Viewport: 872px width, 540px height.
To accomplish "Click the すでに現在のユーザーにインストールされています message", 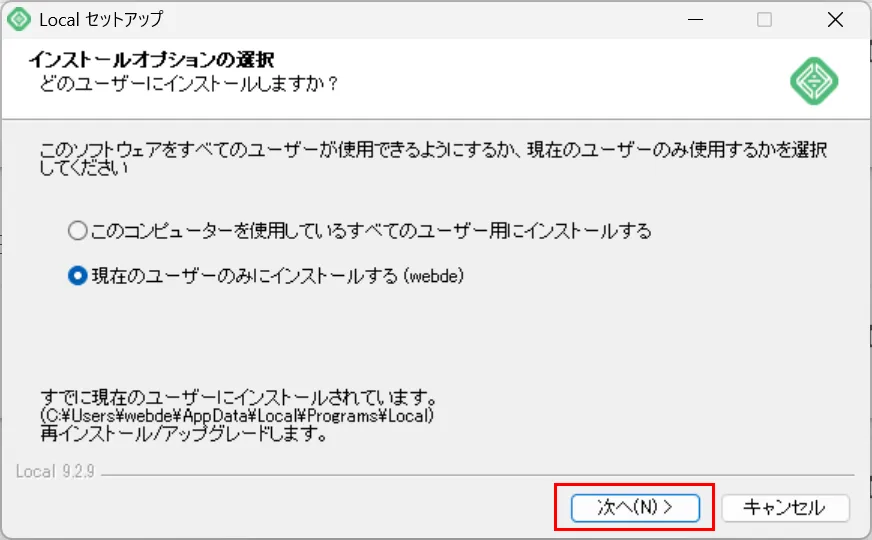I will point(238,395).
